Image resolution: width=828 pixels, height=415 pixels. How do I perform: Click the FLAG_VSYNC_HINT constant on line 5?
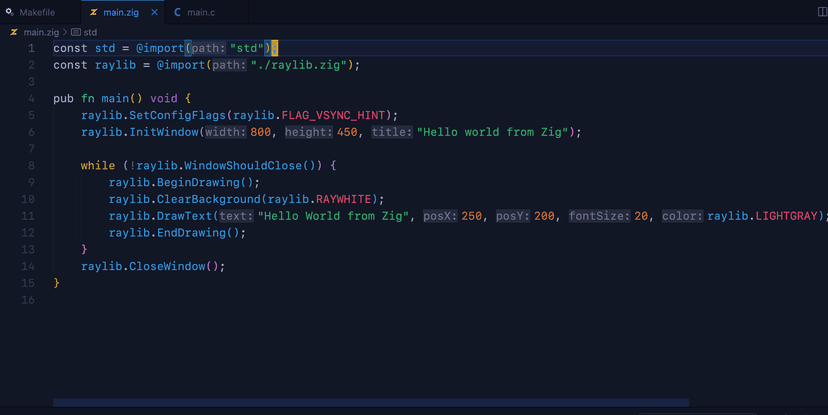click(x=333, y=115)
